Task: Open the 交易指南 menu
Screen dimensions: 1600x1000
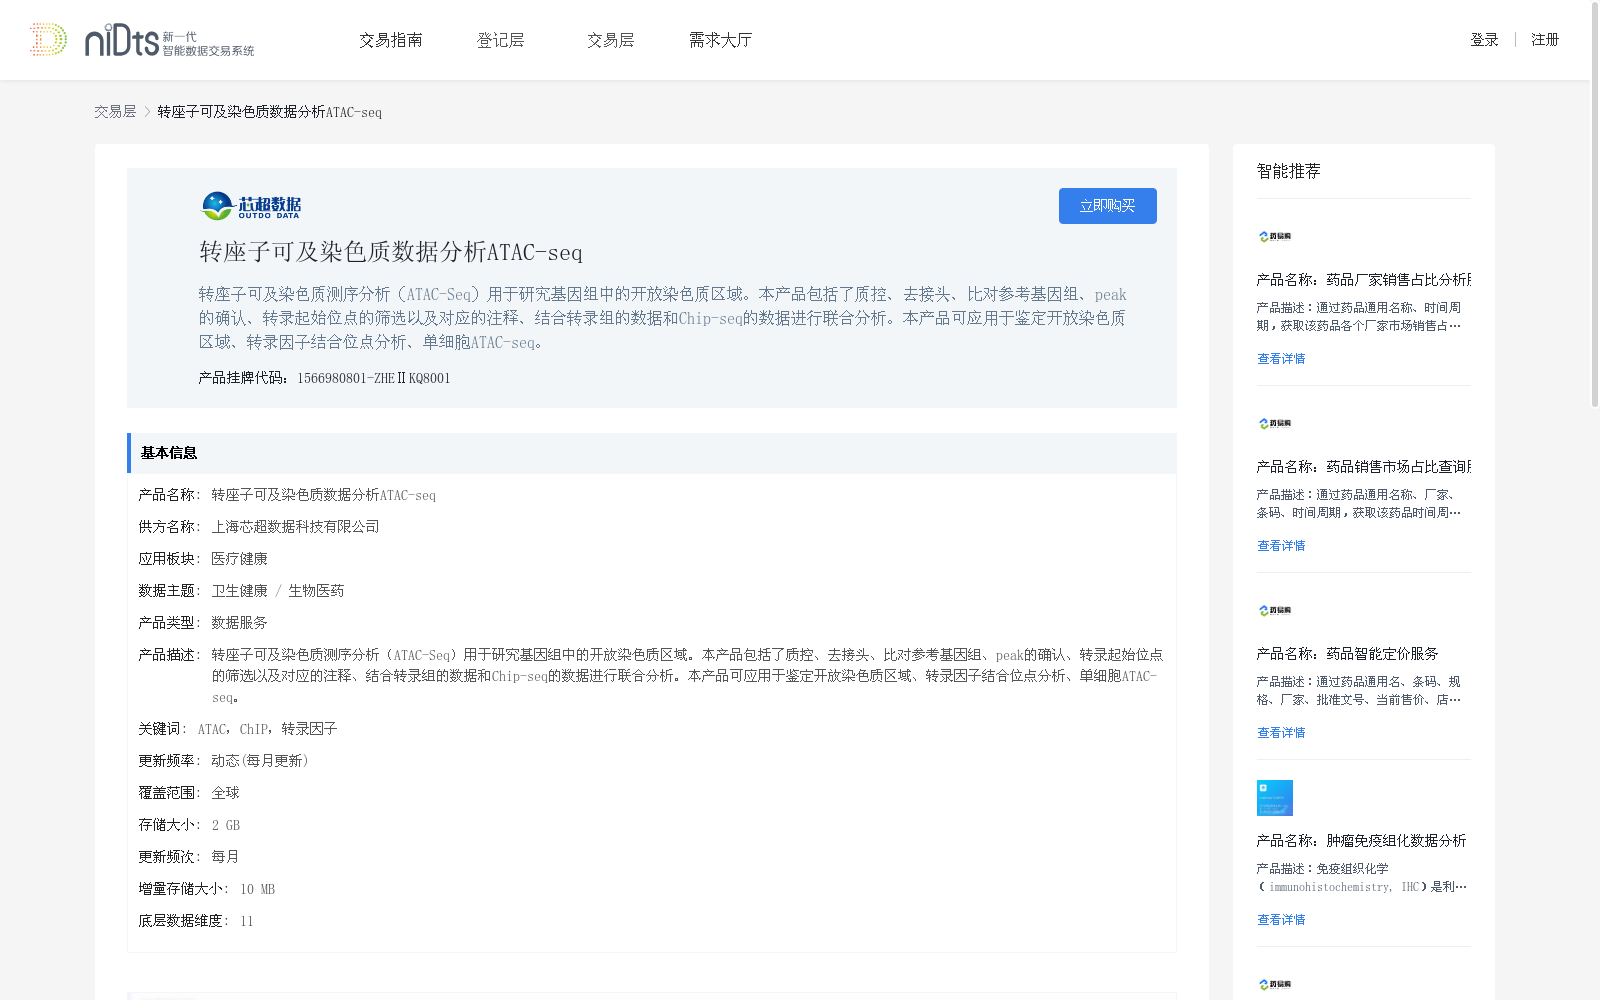Action: click(x=391, y=40)
